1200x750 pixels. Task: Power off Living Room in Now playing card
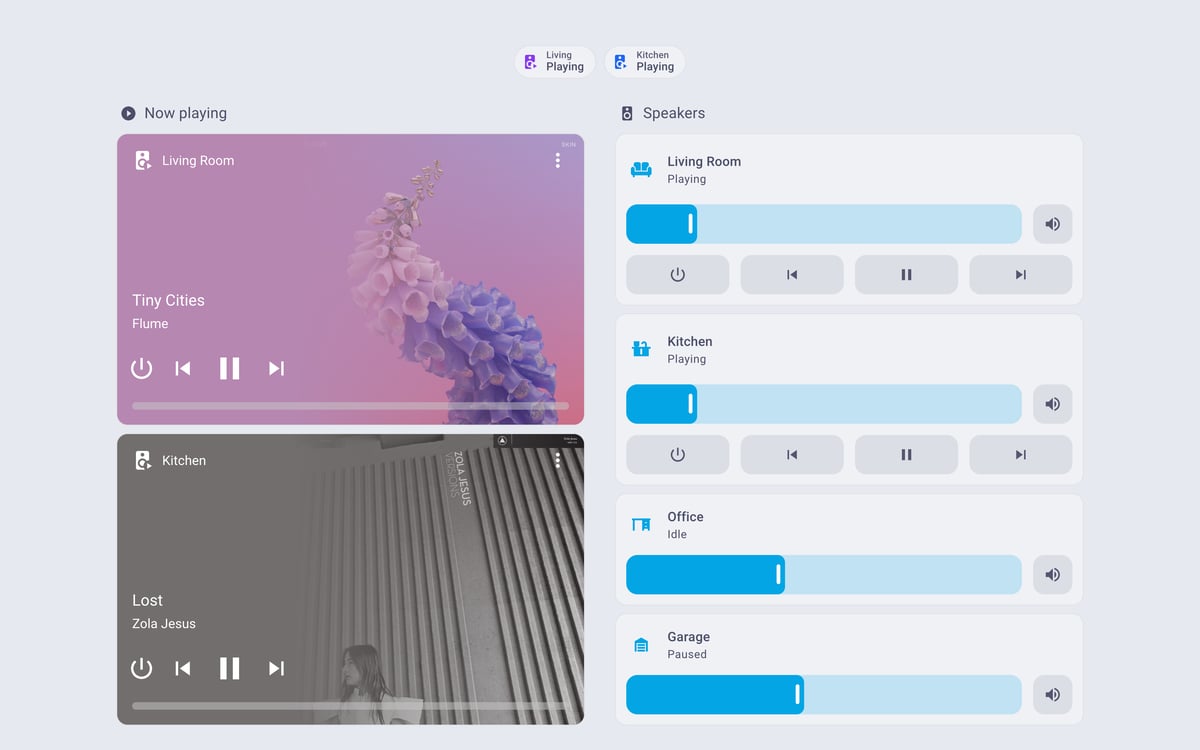[x=142, y=368]
